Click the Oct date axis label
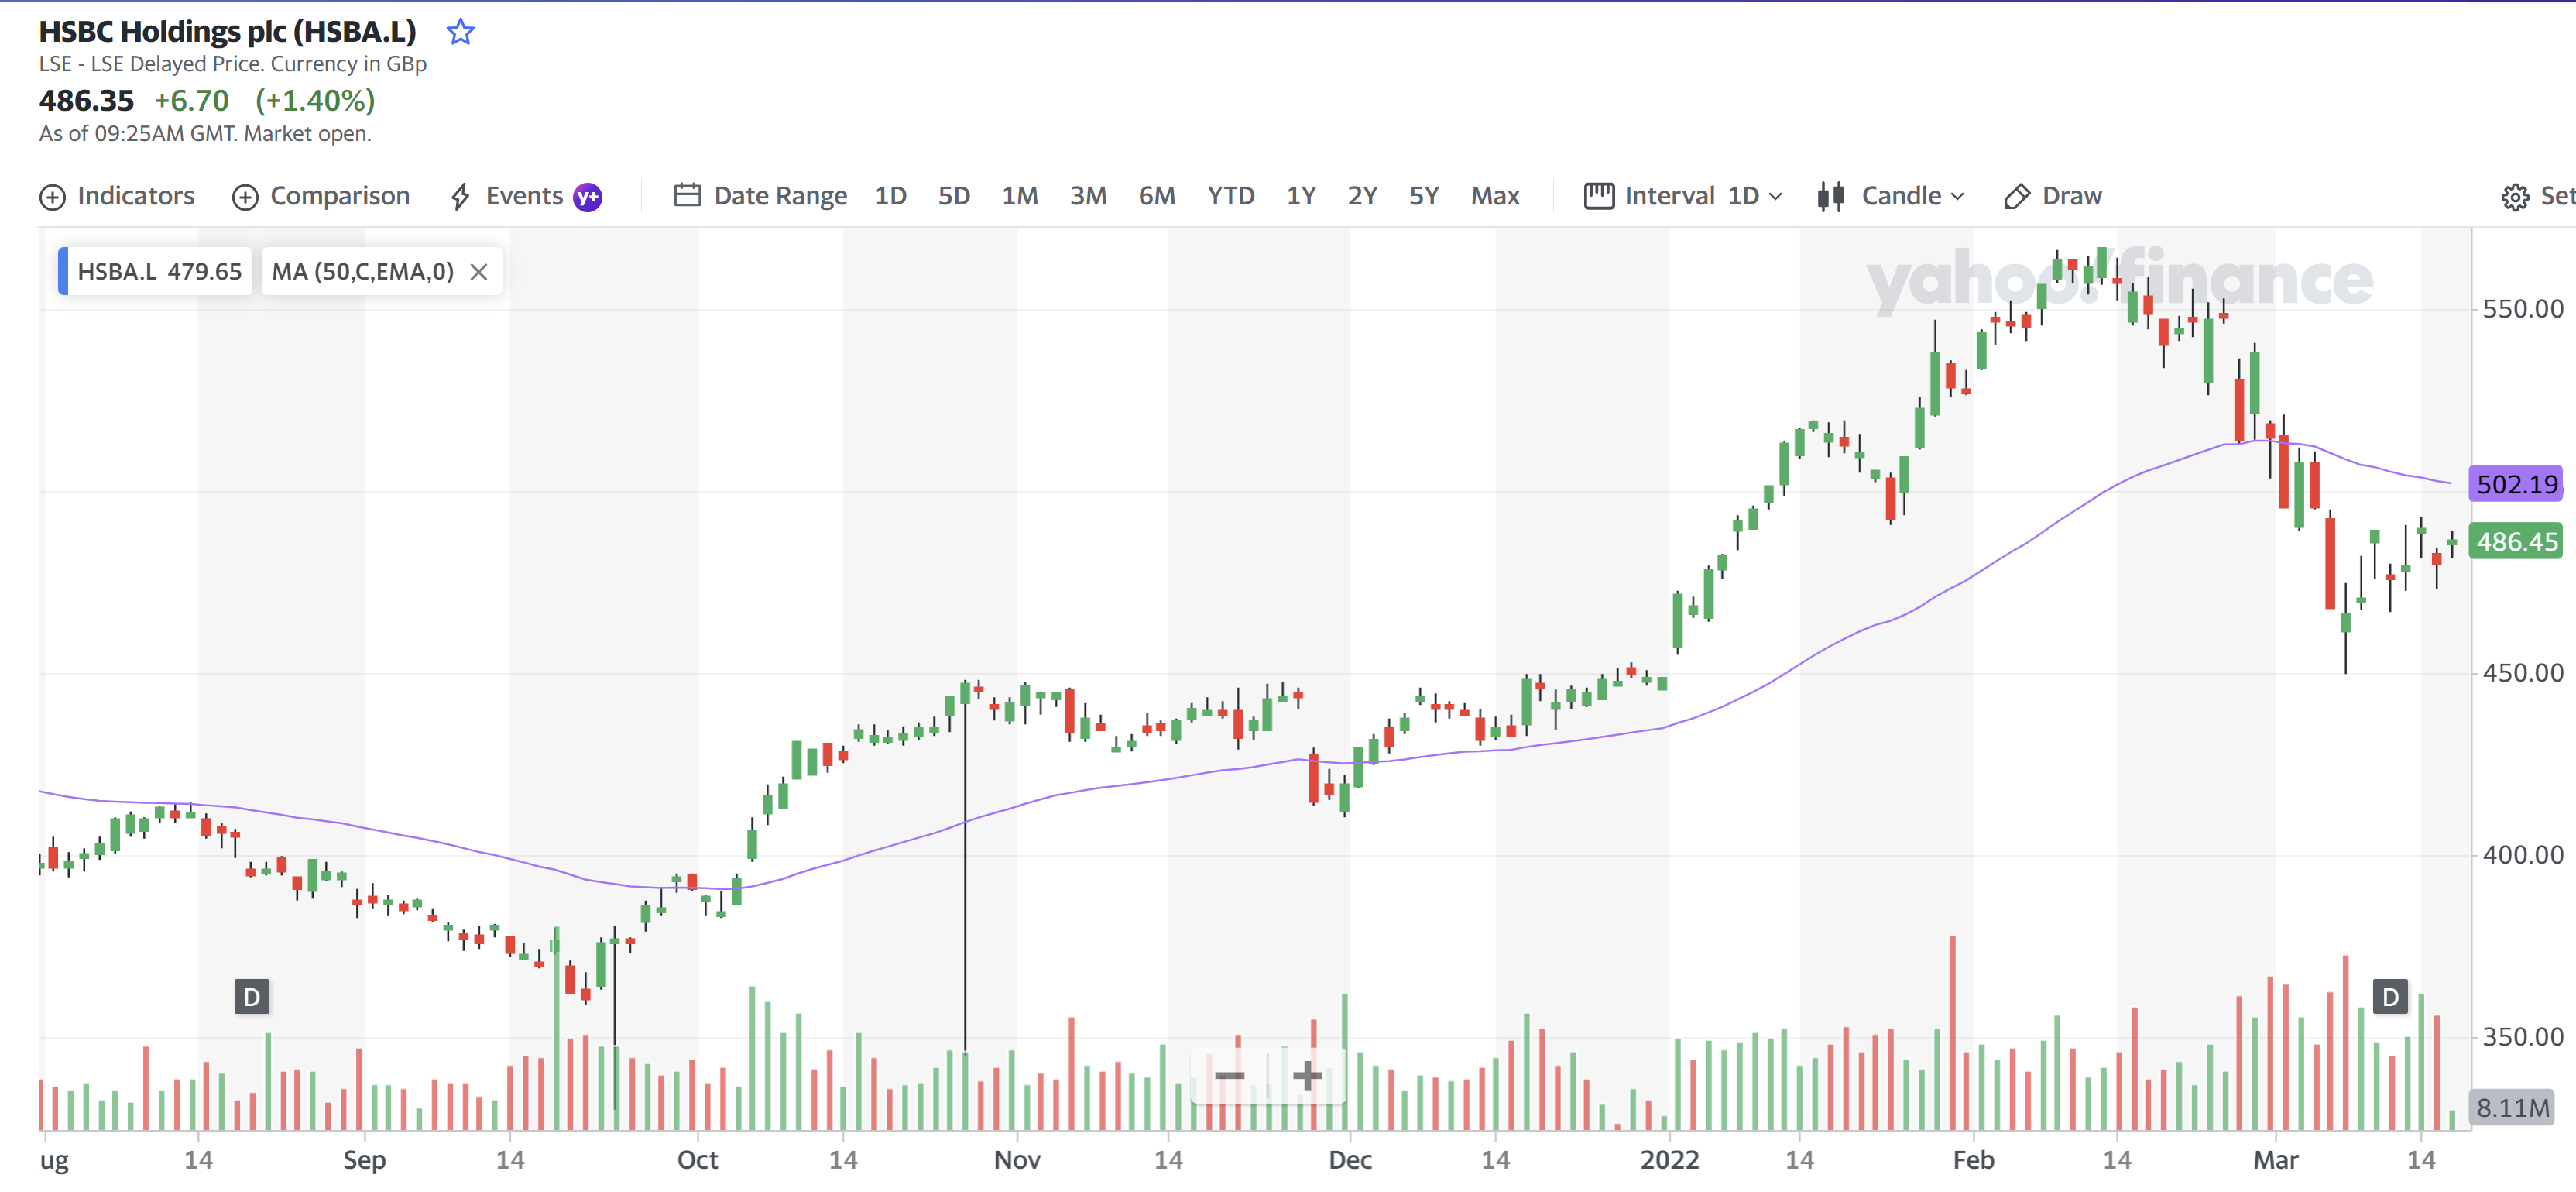2576x1192 pixels. [x=697, y=1160]
